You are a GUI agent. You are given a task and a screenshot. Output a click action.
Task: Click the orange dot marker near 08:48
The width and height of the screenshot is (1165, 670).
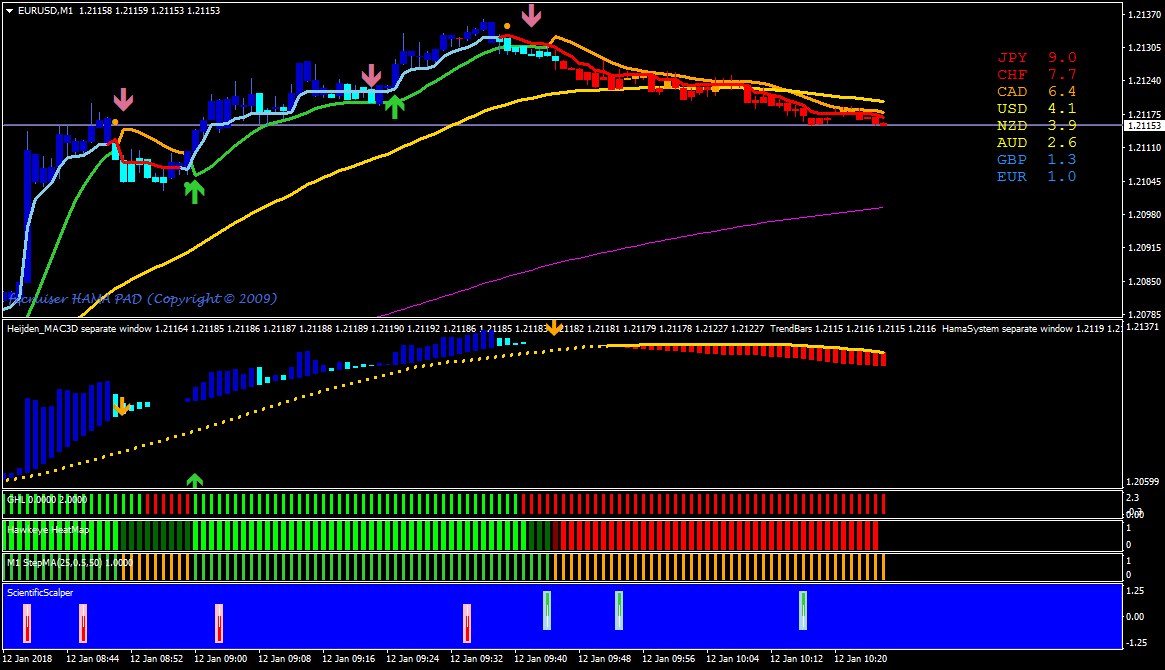tap(115, 122)
